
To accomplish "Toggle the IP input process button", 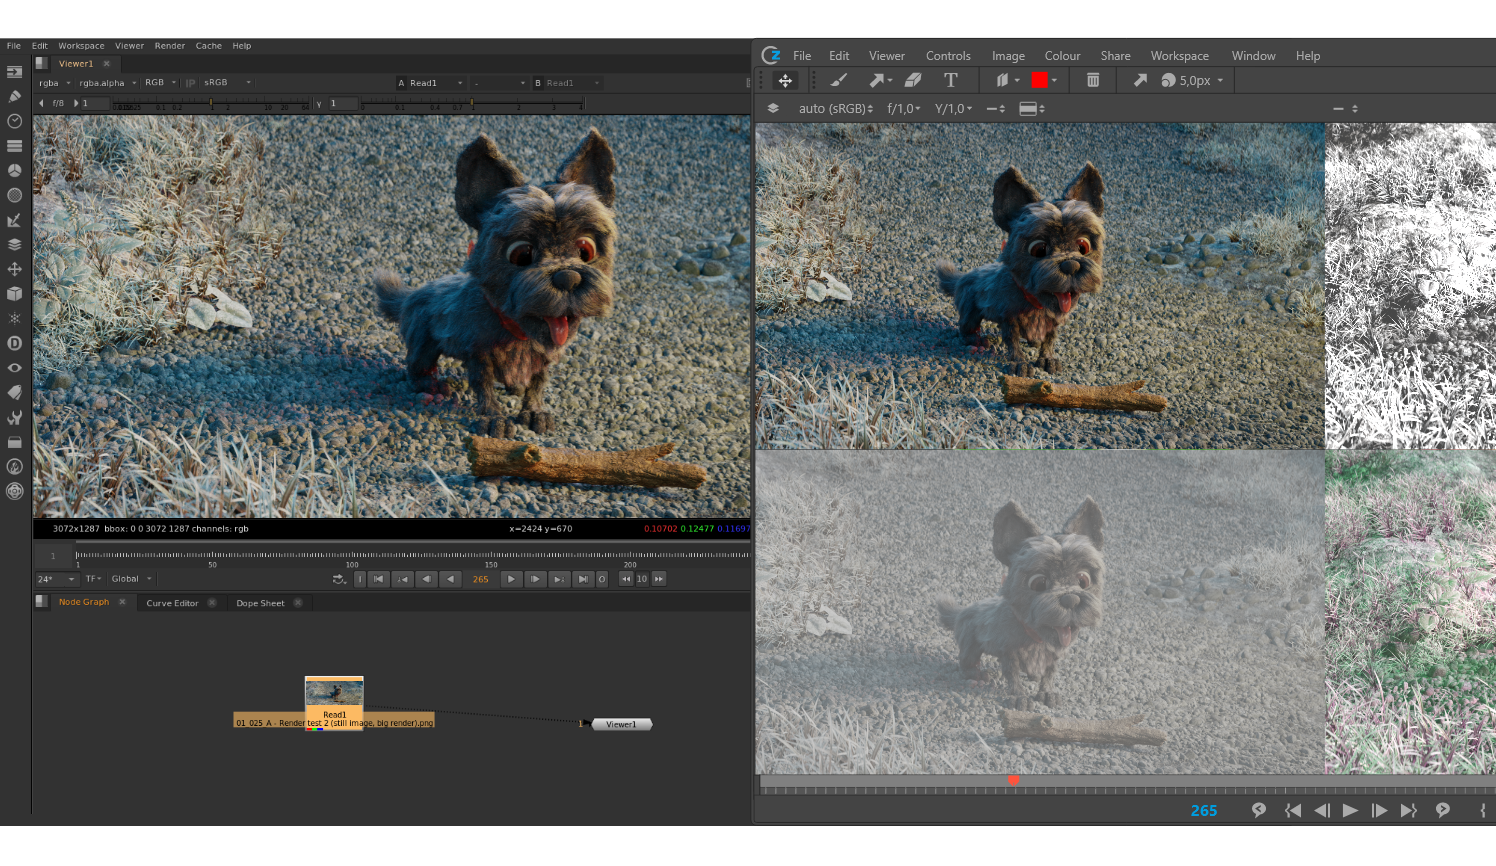I will [190, 83].
